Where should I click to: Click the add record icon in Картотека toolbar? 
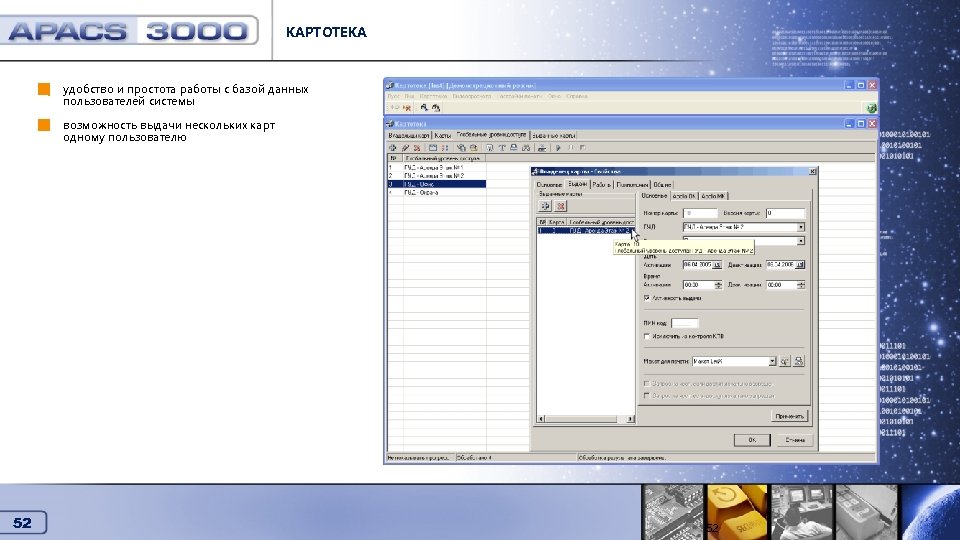coord(393,148)
